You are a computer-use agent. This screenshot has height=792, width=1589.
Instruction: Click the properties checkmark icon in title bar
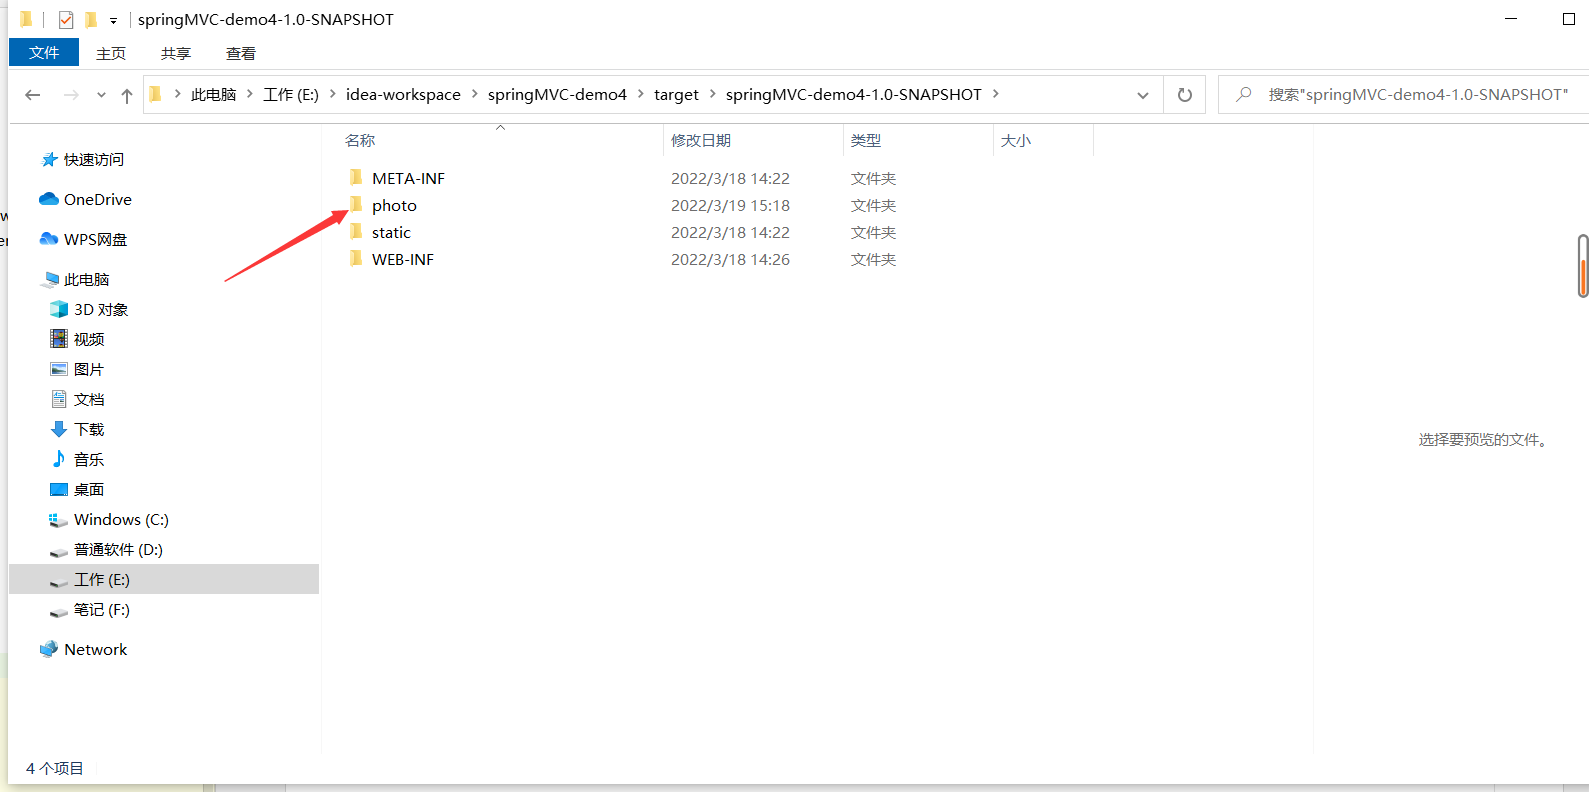click(66, 20)
